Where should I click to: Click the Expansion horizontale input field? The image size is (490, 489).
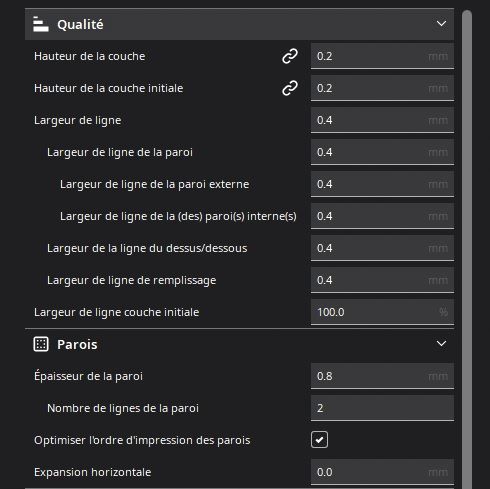pyautogui.click(x=382, y=472)
